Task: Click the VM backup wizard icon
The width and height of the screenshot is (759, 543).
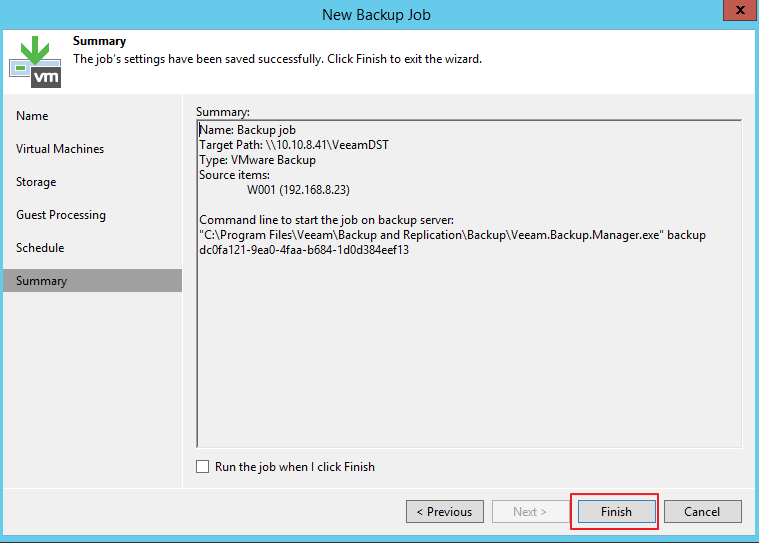Action: (35, 61)
